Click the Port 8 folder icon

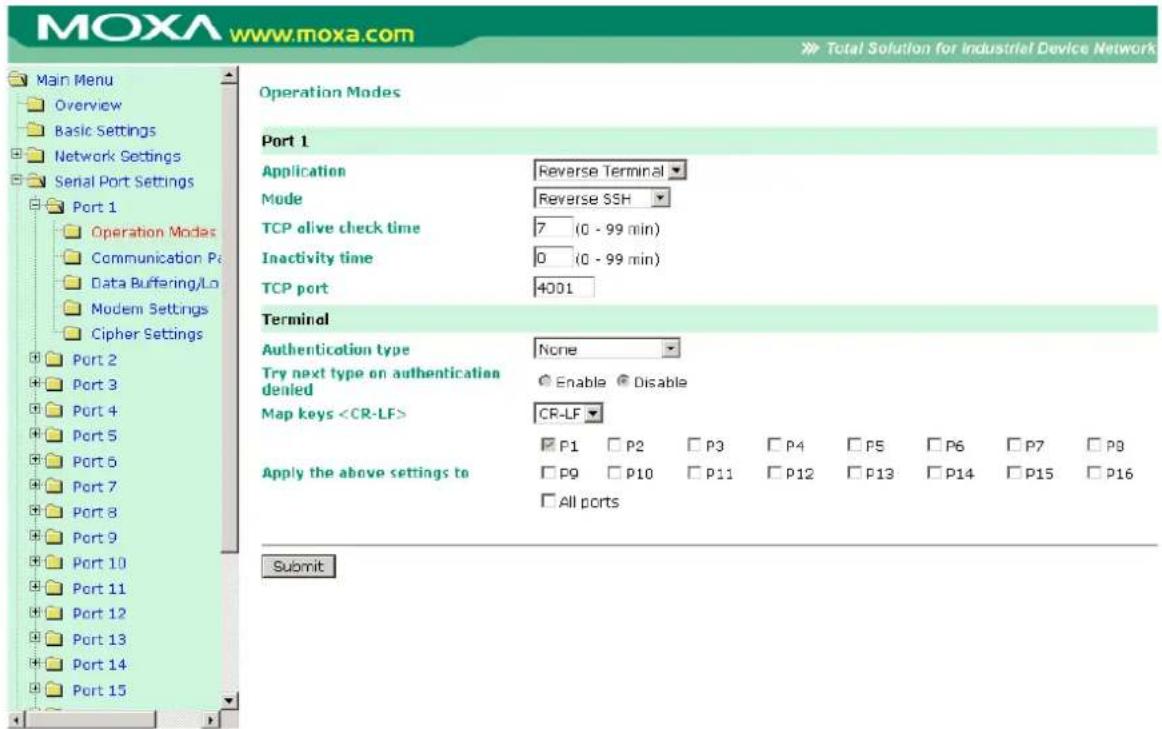(x=54, y=512)
